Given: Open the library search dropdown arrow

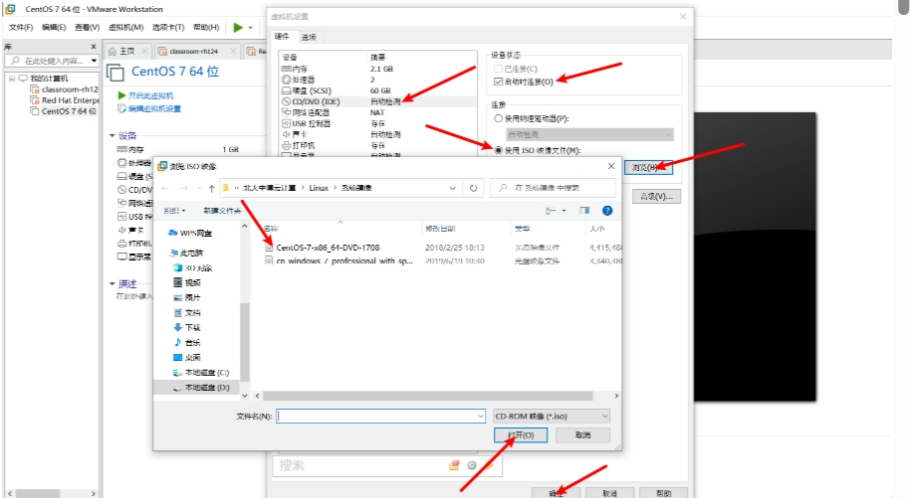Looking at the screenshot, I should [94, 60].
